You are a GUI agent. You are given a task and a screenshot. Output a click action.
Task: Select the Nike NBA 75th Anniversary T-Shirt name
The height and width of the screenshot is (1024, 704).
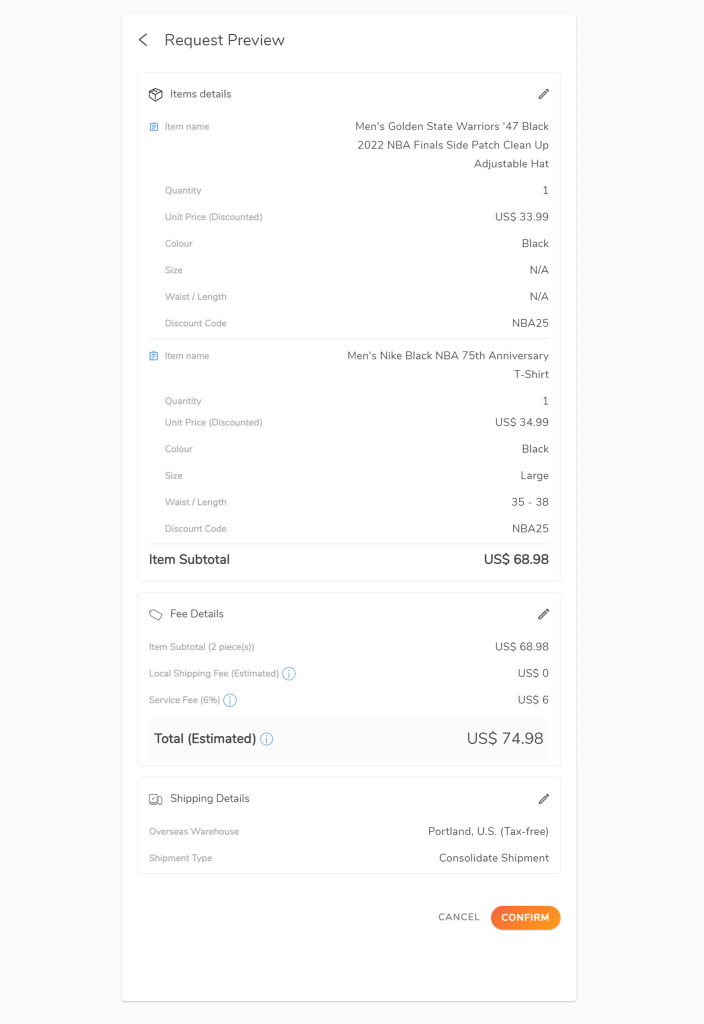448,365
